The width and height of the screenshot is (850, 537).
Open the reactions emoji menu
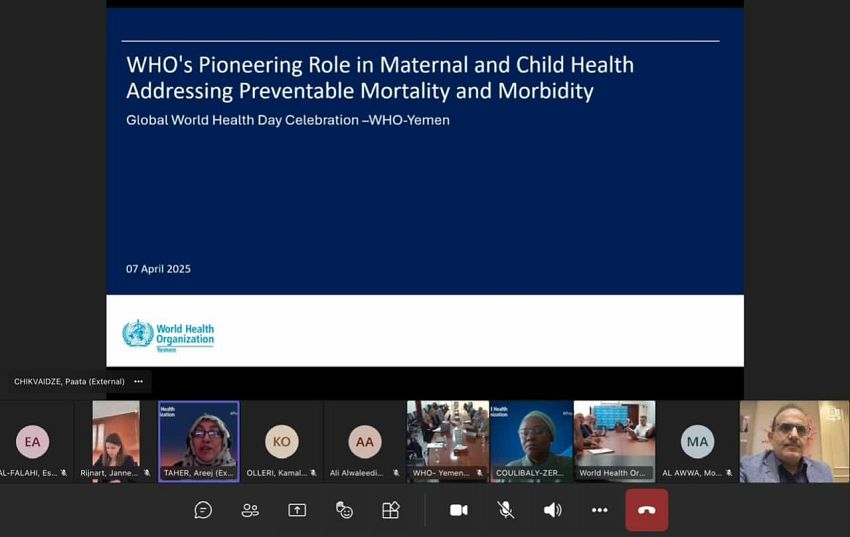tap(344, 510)
